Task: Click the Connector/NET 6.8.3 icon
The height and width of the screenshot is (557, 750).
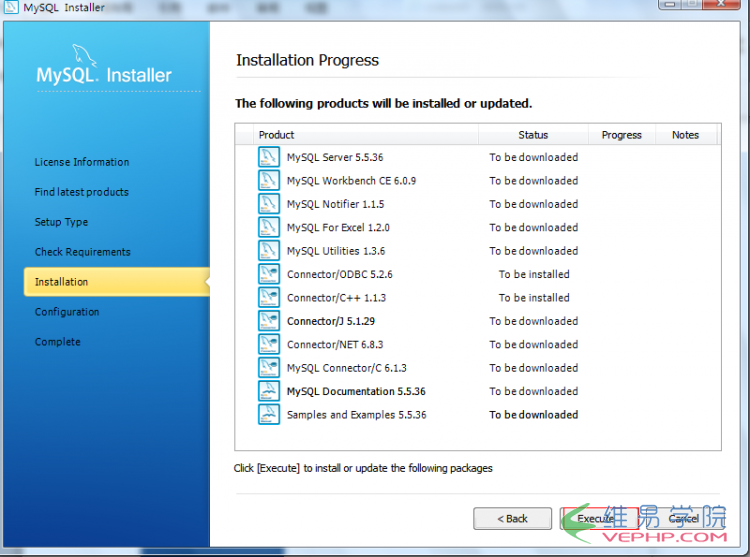Action: pyautogui.click(x=269, y=344)
